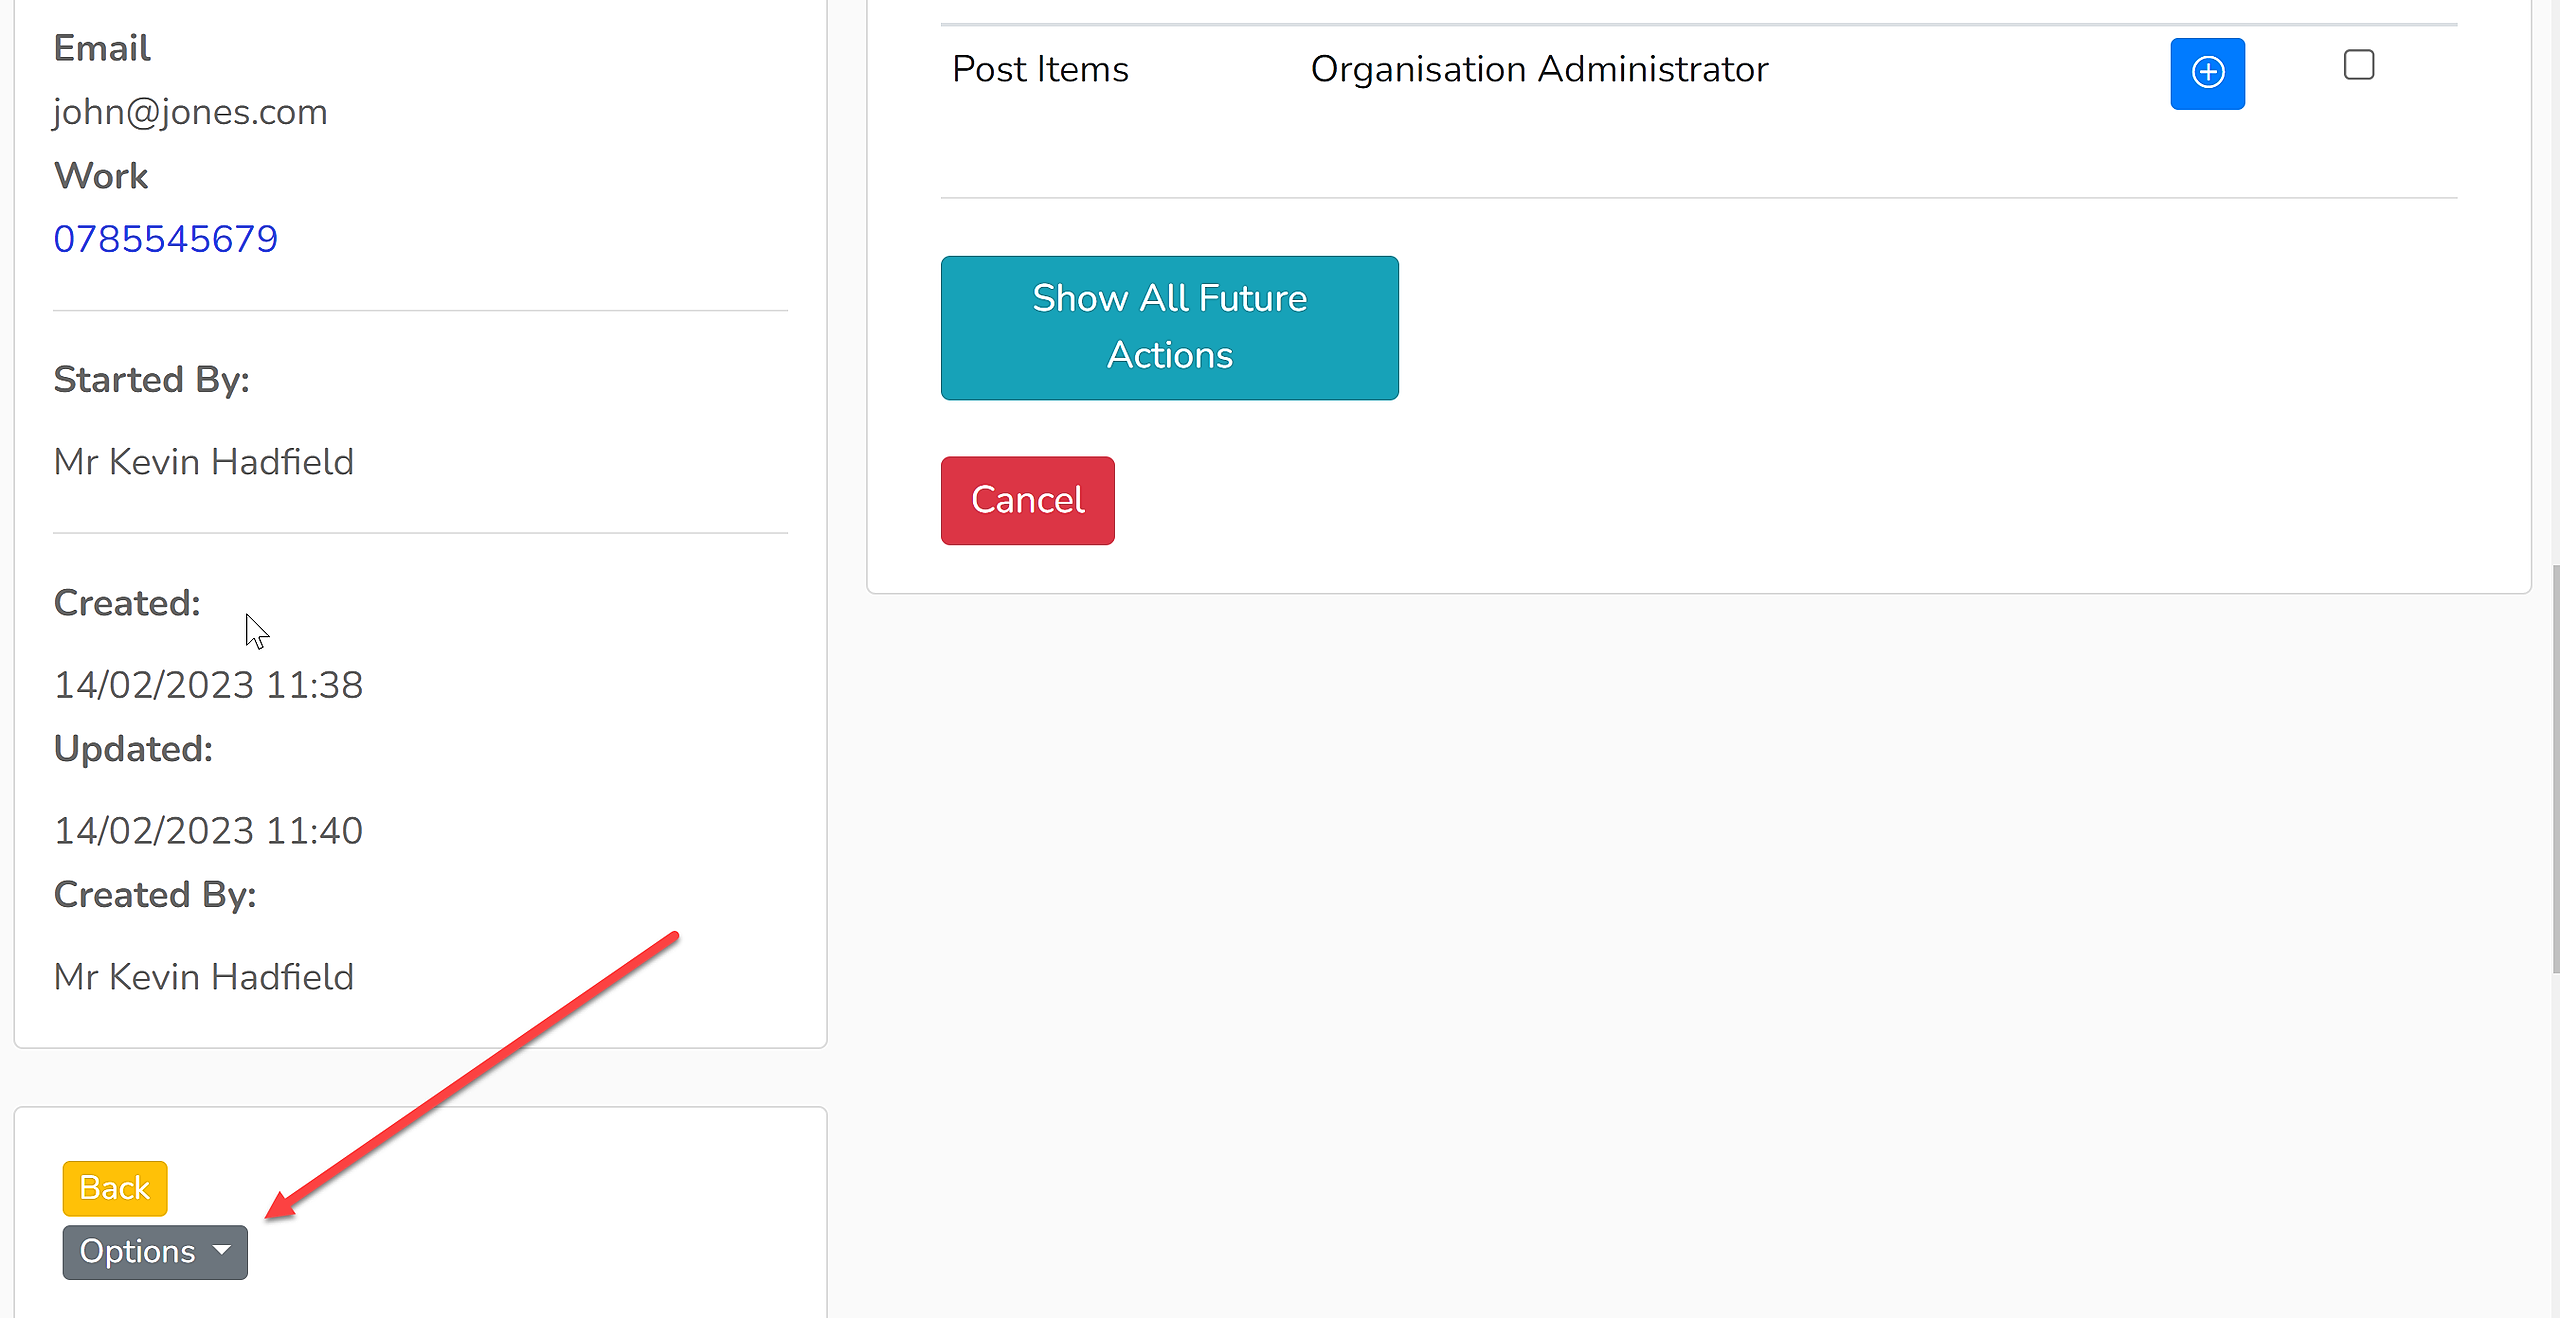This screenshot has height=1318, width=2560.
Task: Click the updated timestamp 14/02/2023 11:40
Action: (x=208, y=831)
